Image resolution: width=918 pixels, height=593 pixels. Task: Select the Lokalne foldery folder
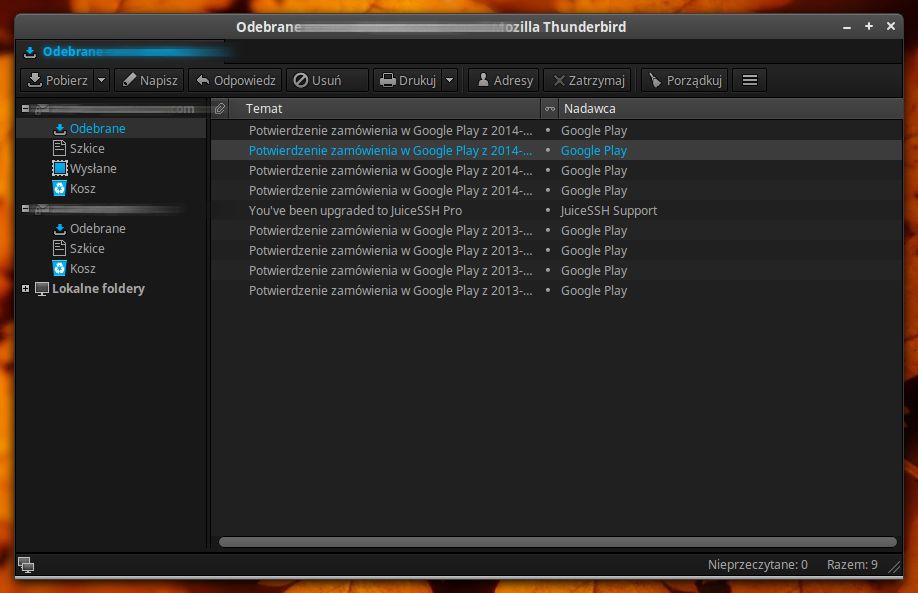(x=98, y=289)
